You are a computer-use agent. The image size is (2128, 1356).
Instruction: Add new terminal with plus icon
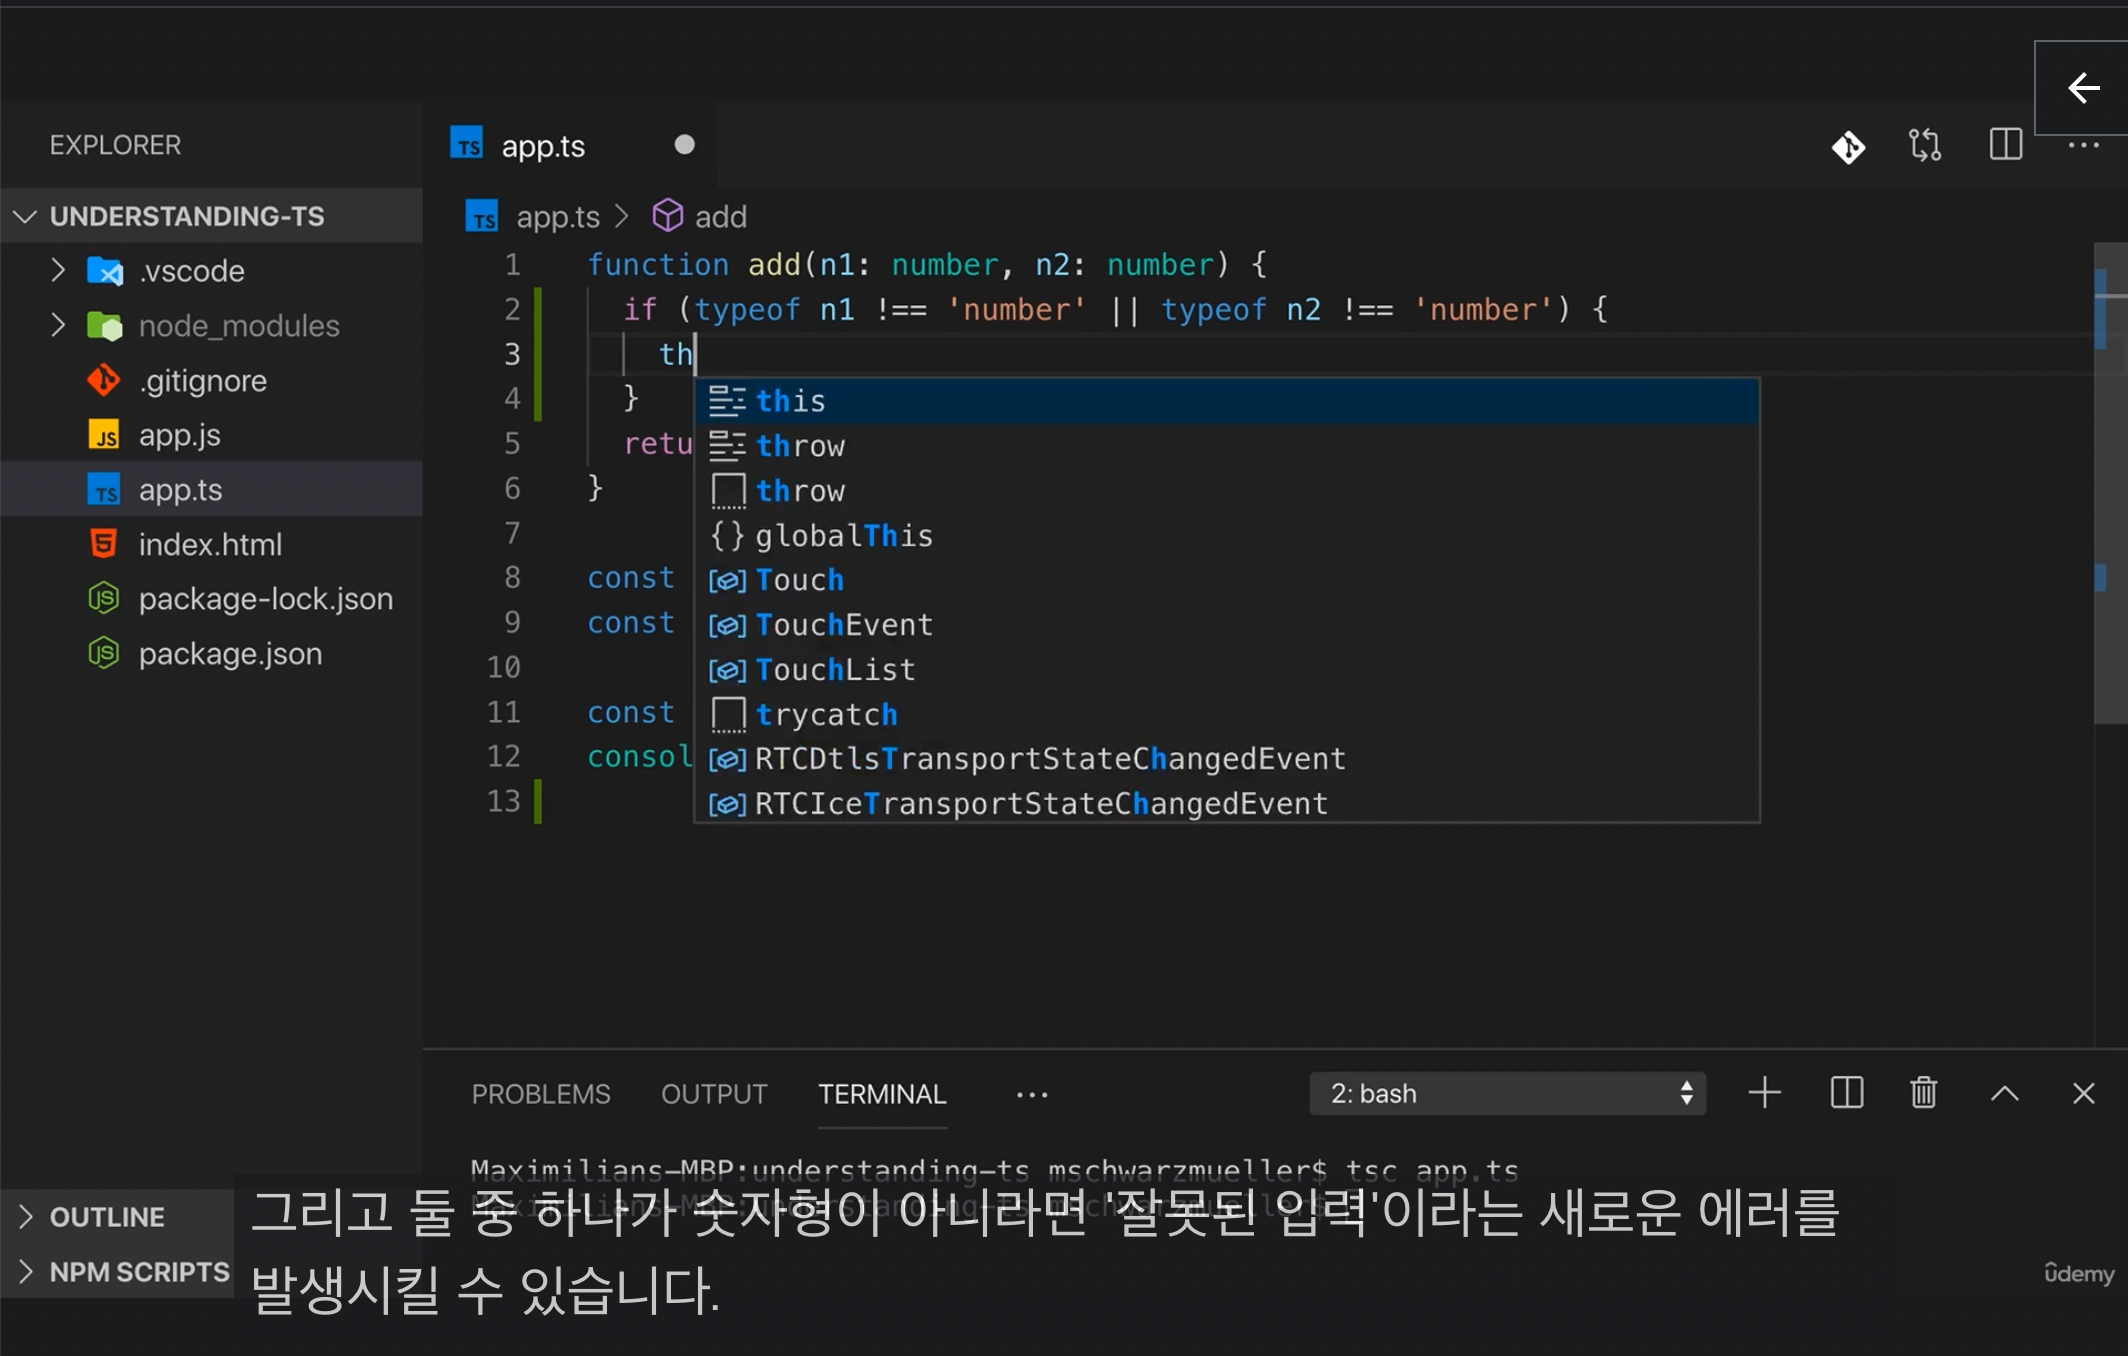click(1765, 1093)
